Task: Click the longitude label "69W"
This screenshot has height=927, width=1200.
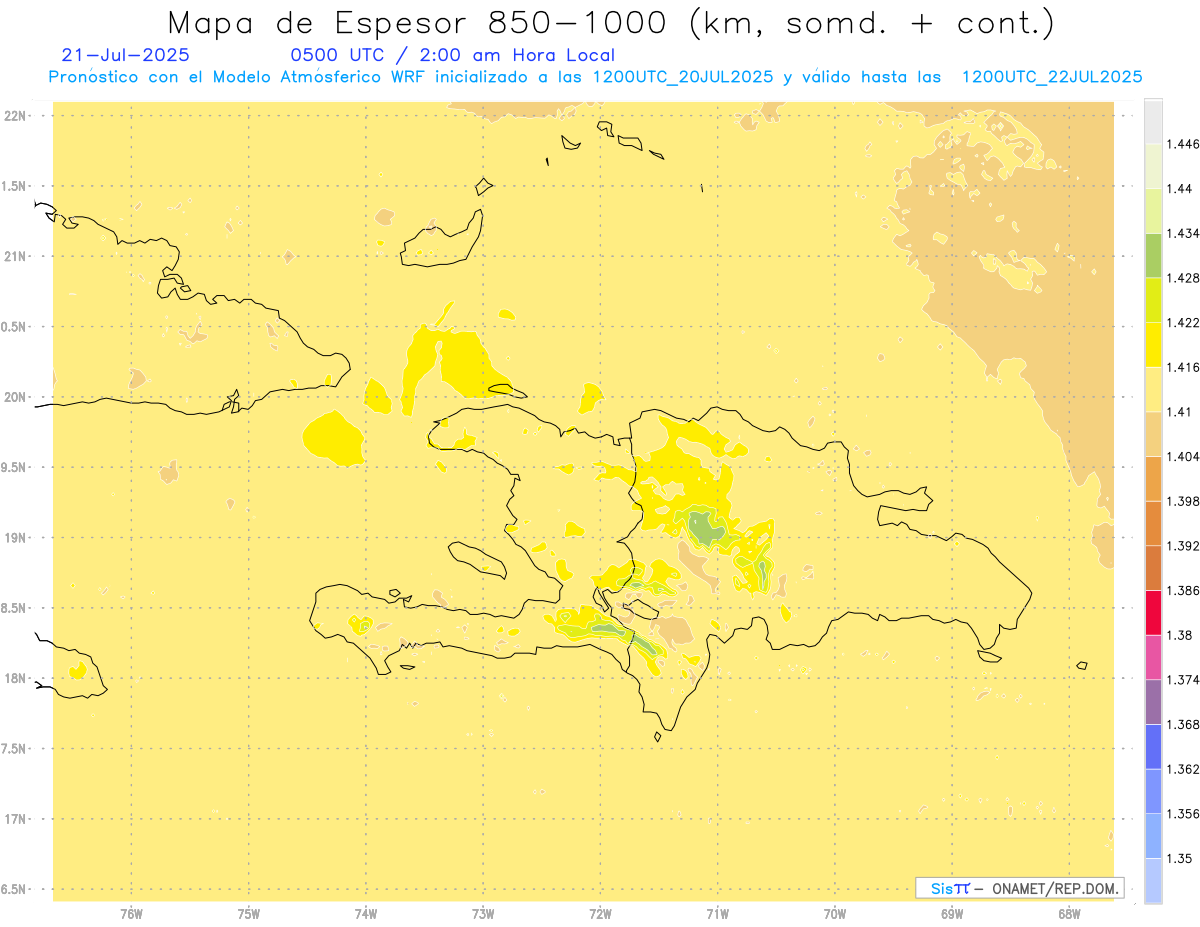Action: [952, 914]
